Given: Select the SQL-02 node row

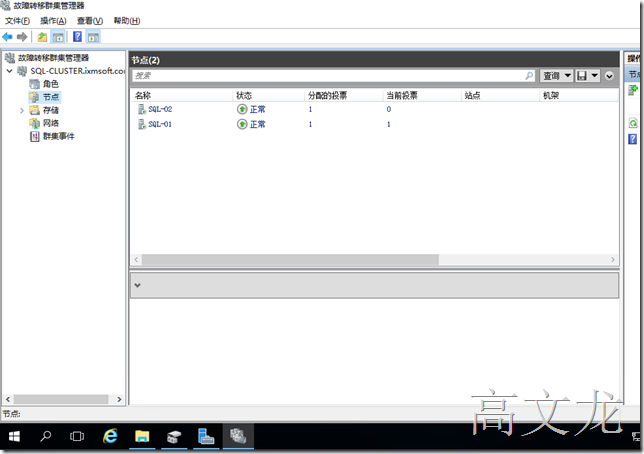Looking at the screenshot, I should [375, 109].
